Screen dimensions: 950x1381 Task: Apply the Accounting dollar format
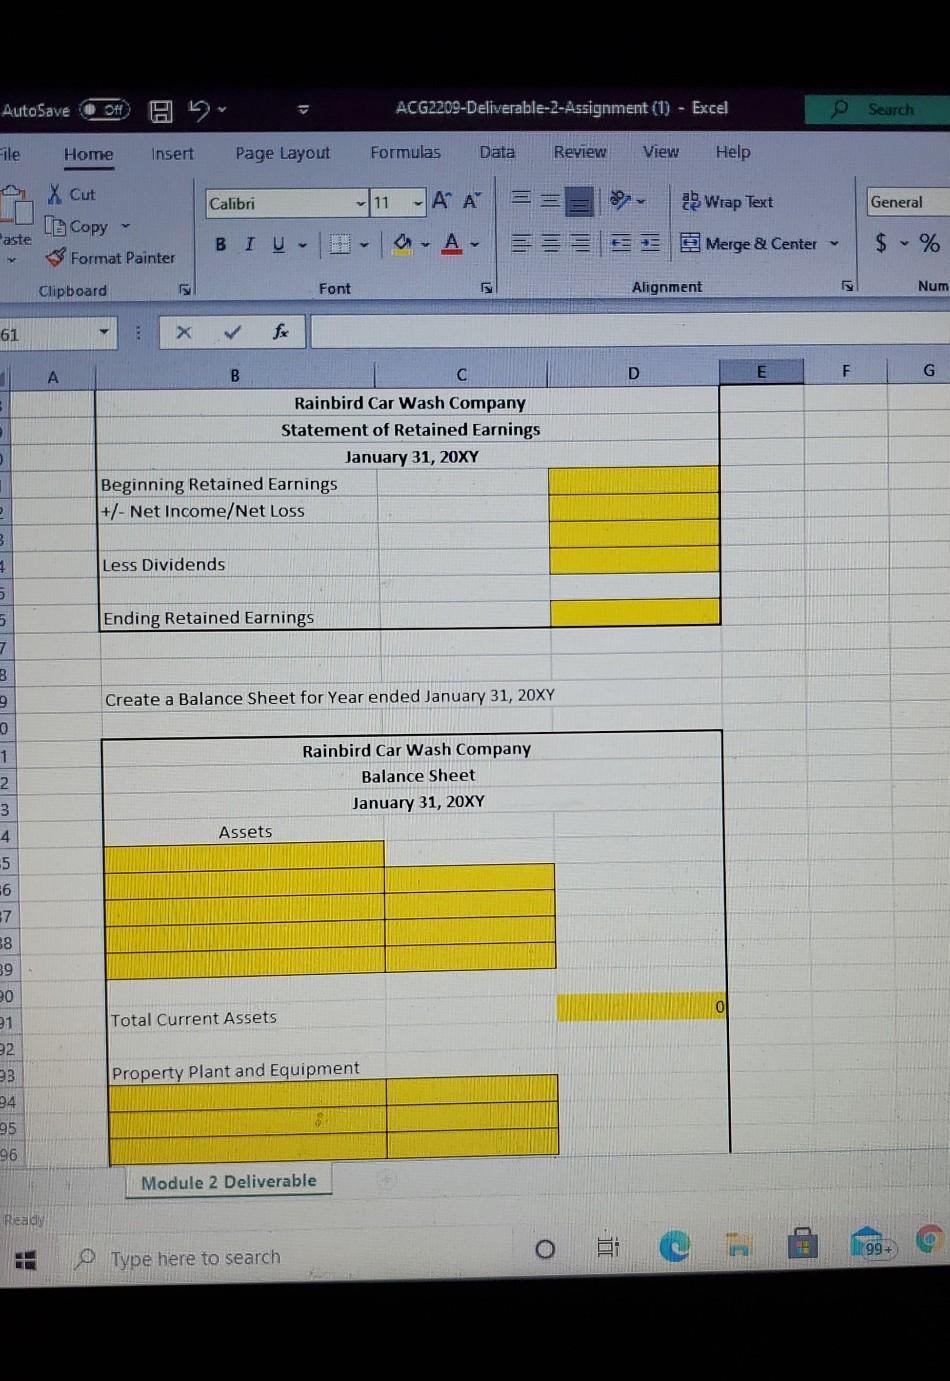(879, 242)
